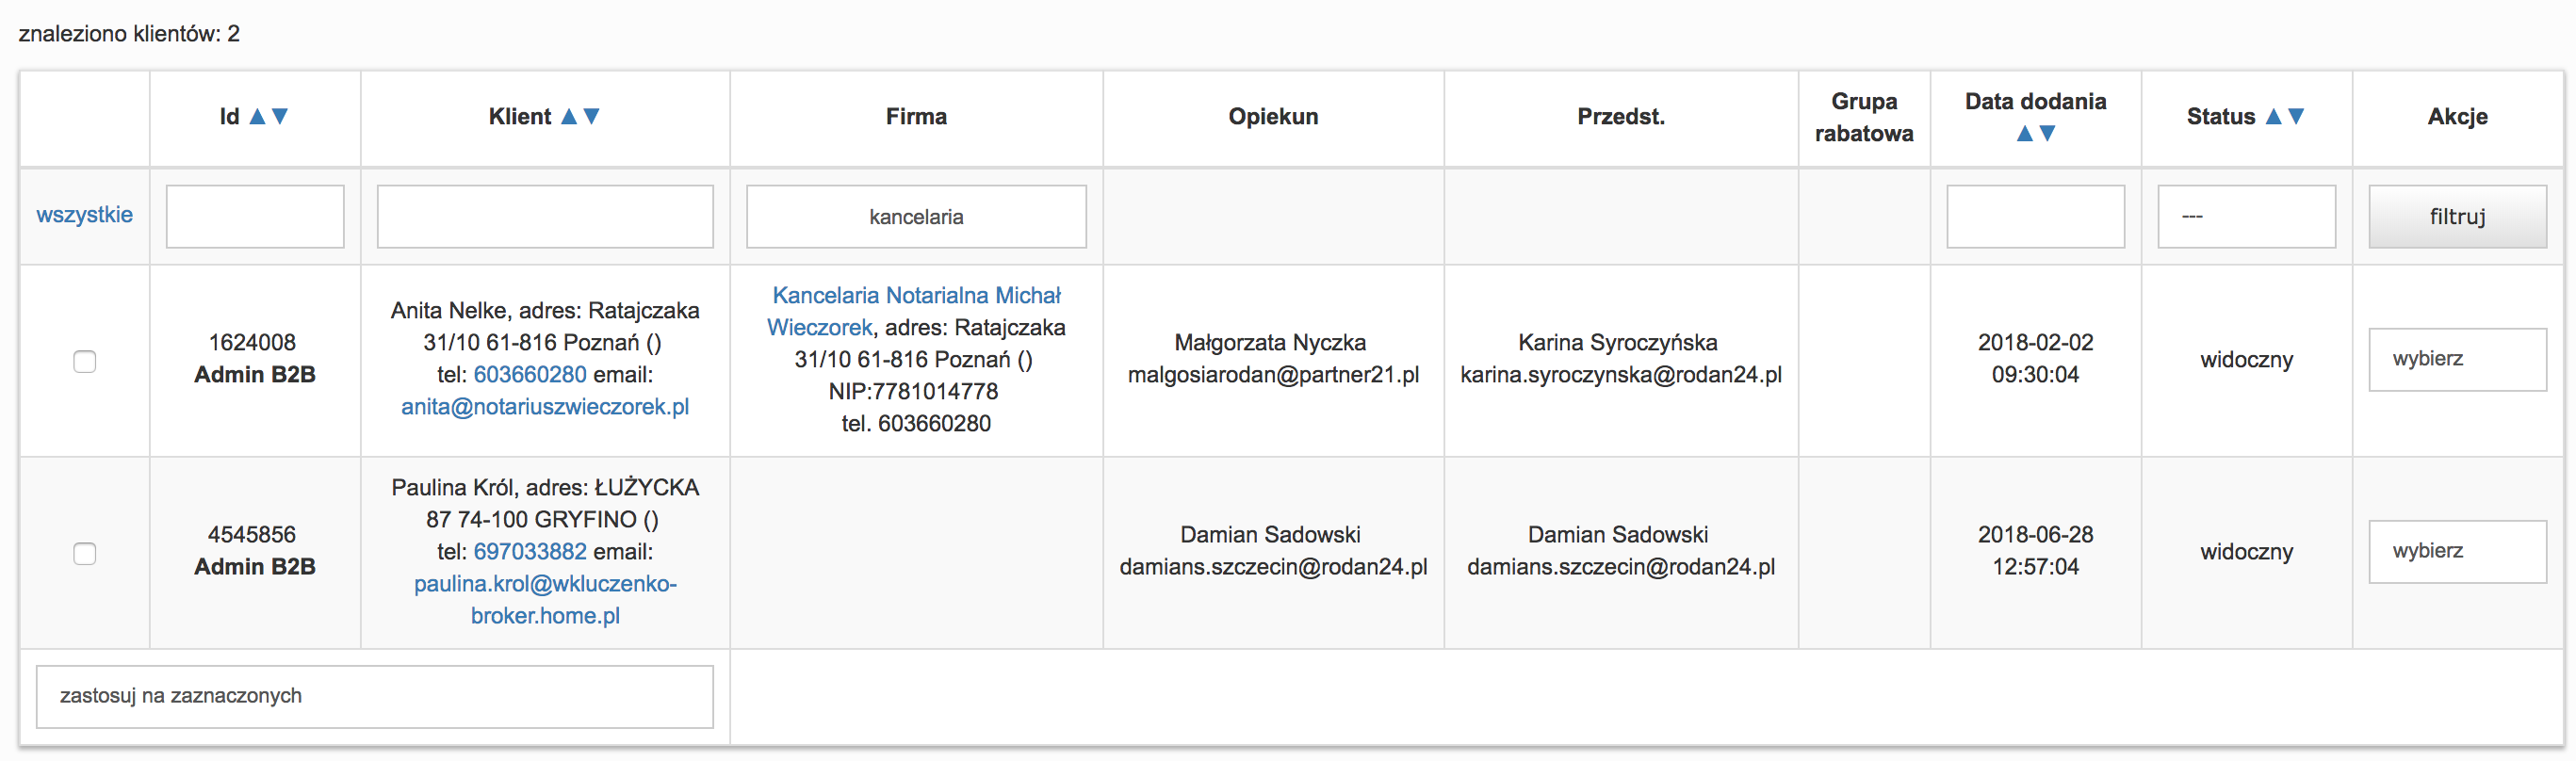Screen dimensions: 2576x761
Task: Expand the zastosuj na zaznaczonych dropdown
Action: pyautogui.click(x=375, y=696)
